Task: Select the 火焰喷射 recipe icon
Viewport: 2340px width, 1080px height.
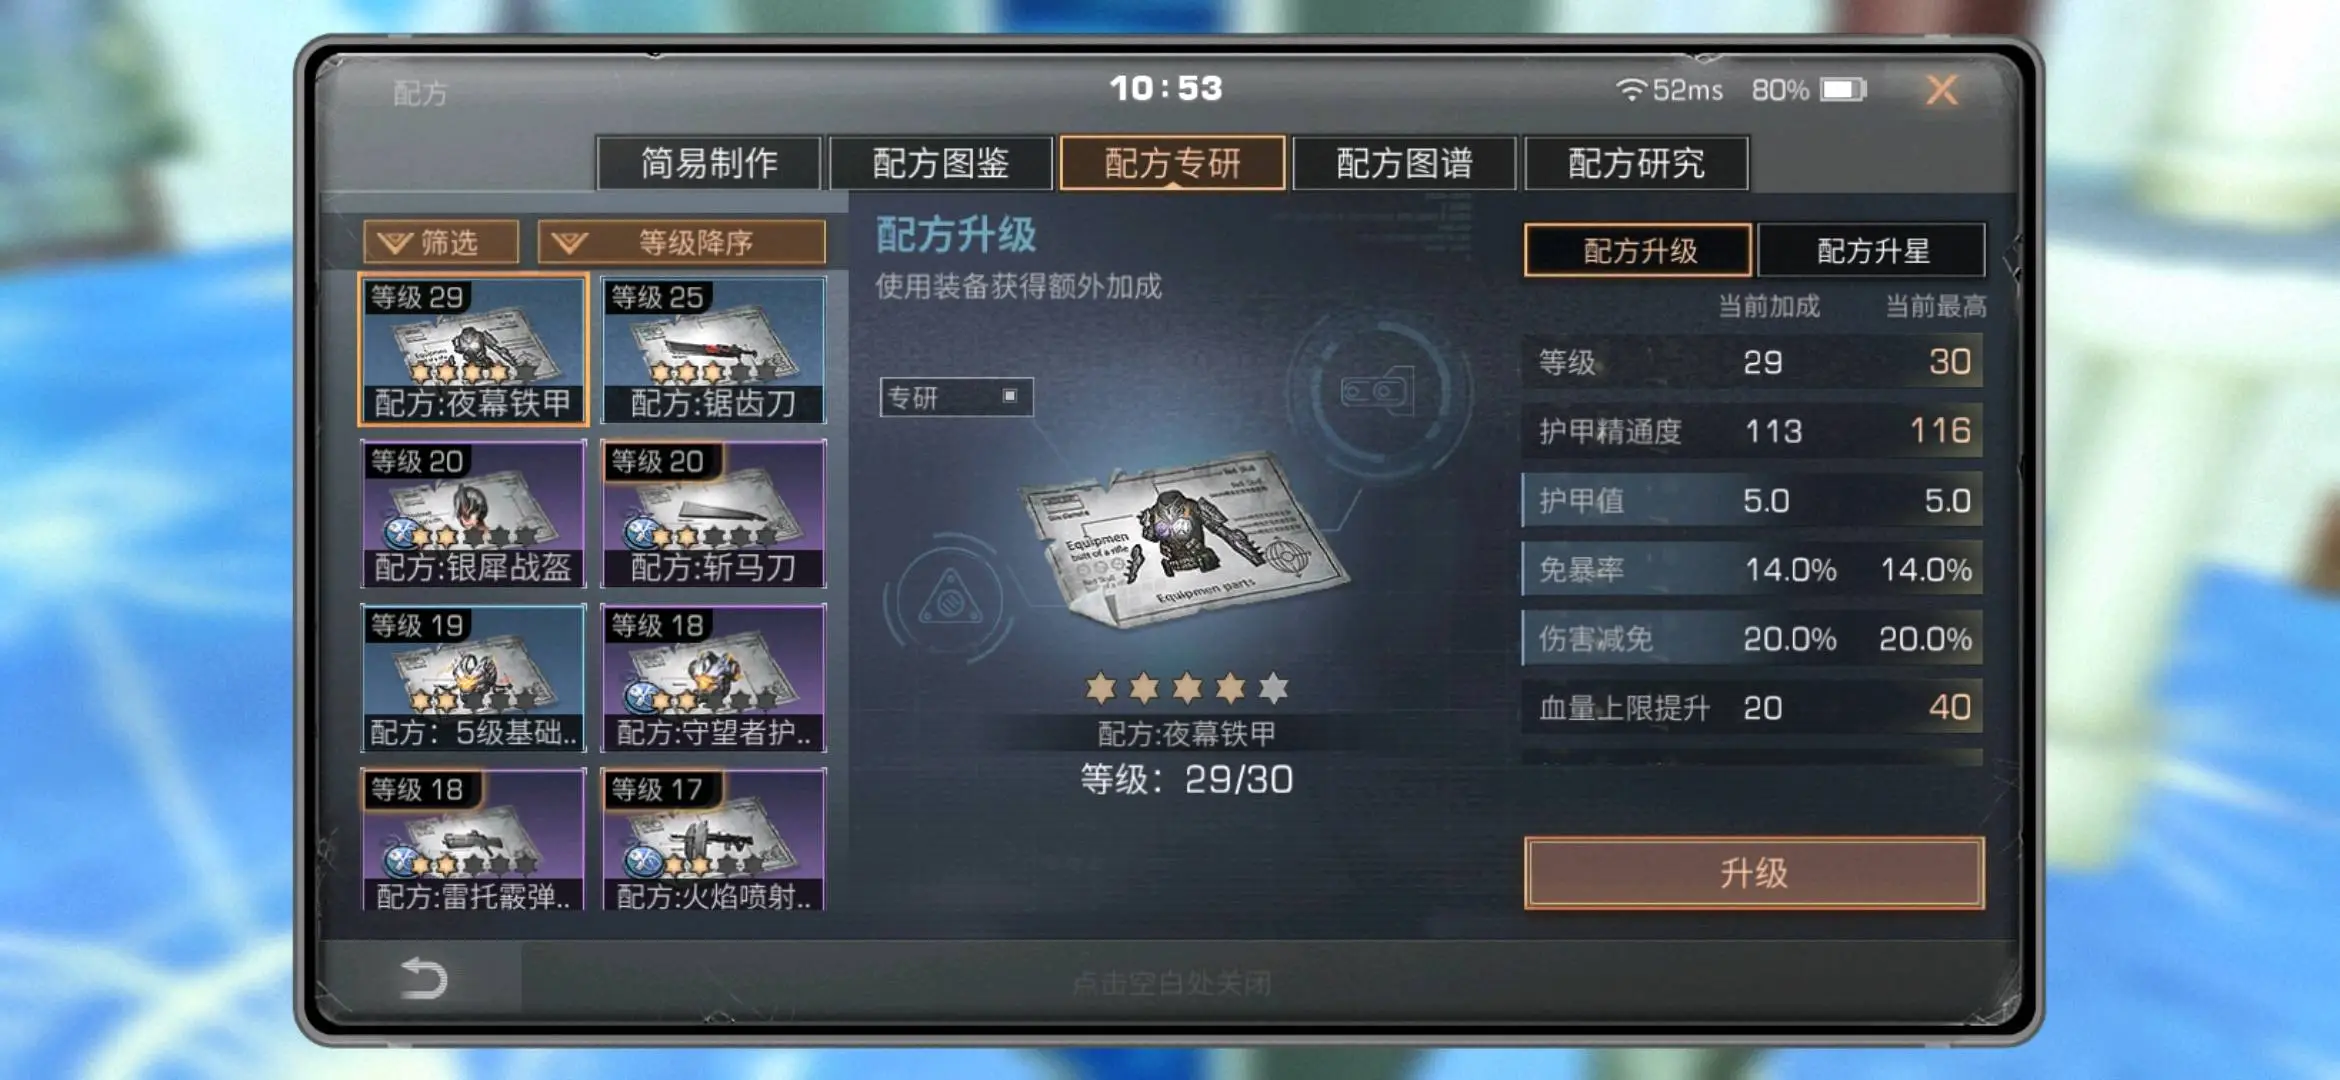Action: coord(713,840)
